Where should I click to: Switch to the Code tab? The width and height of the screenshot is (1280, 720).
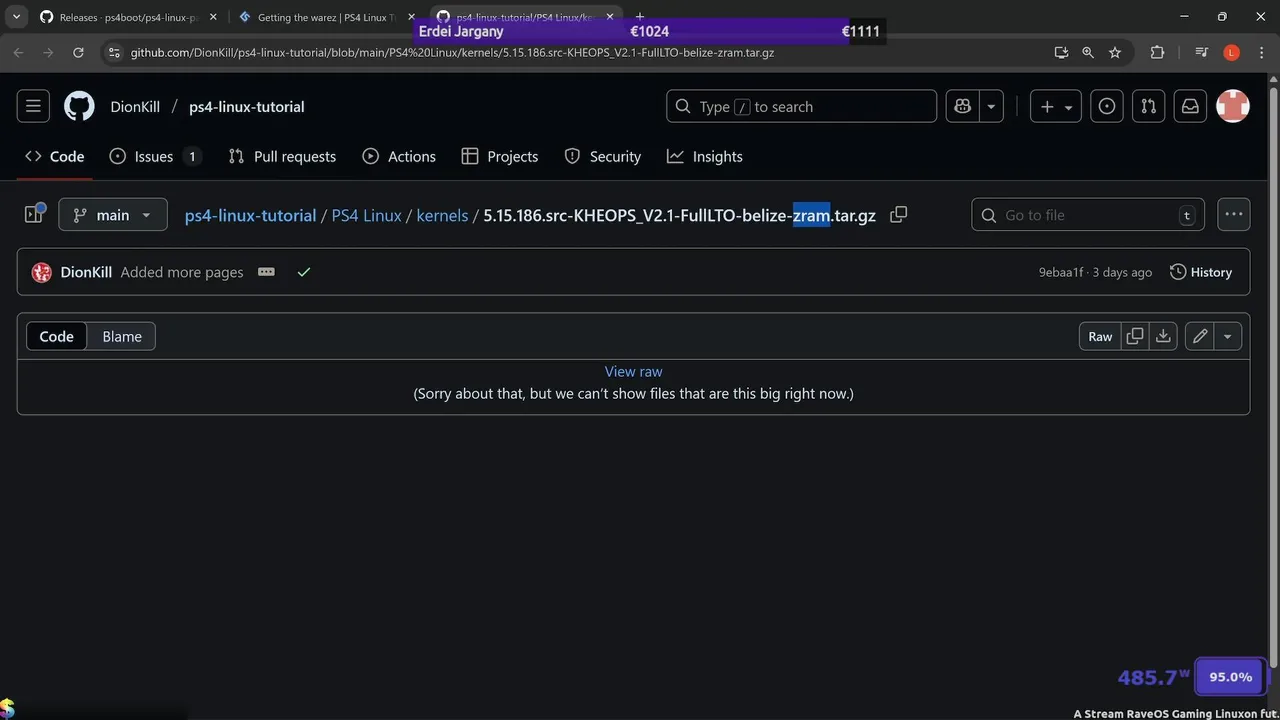(55, 156)
